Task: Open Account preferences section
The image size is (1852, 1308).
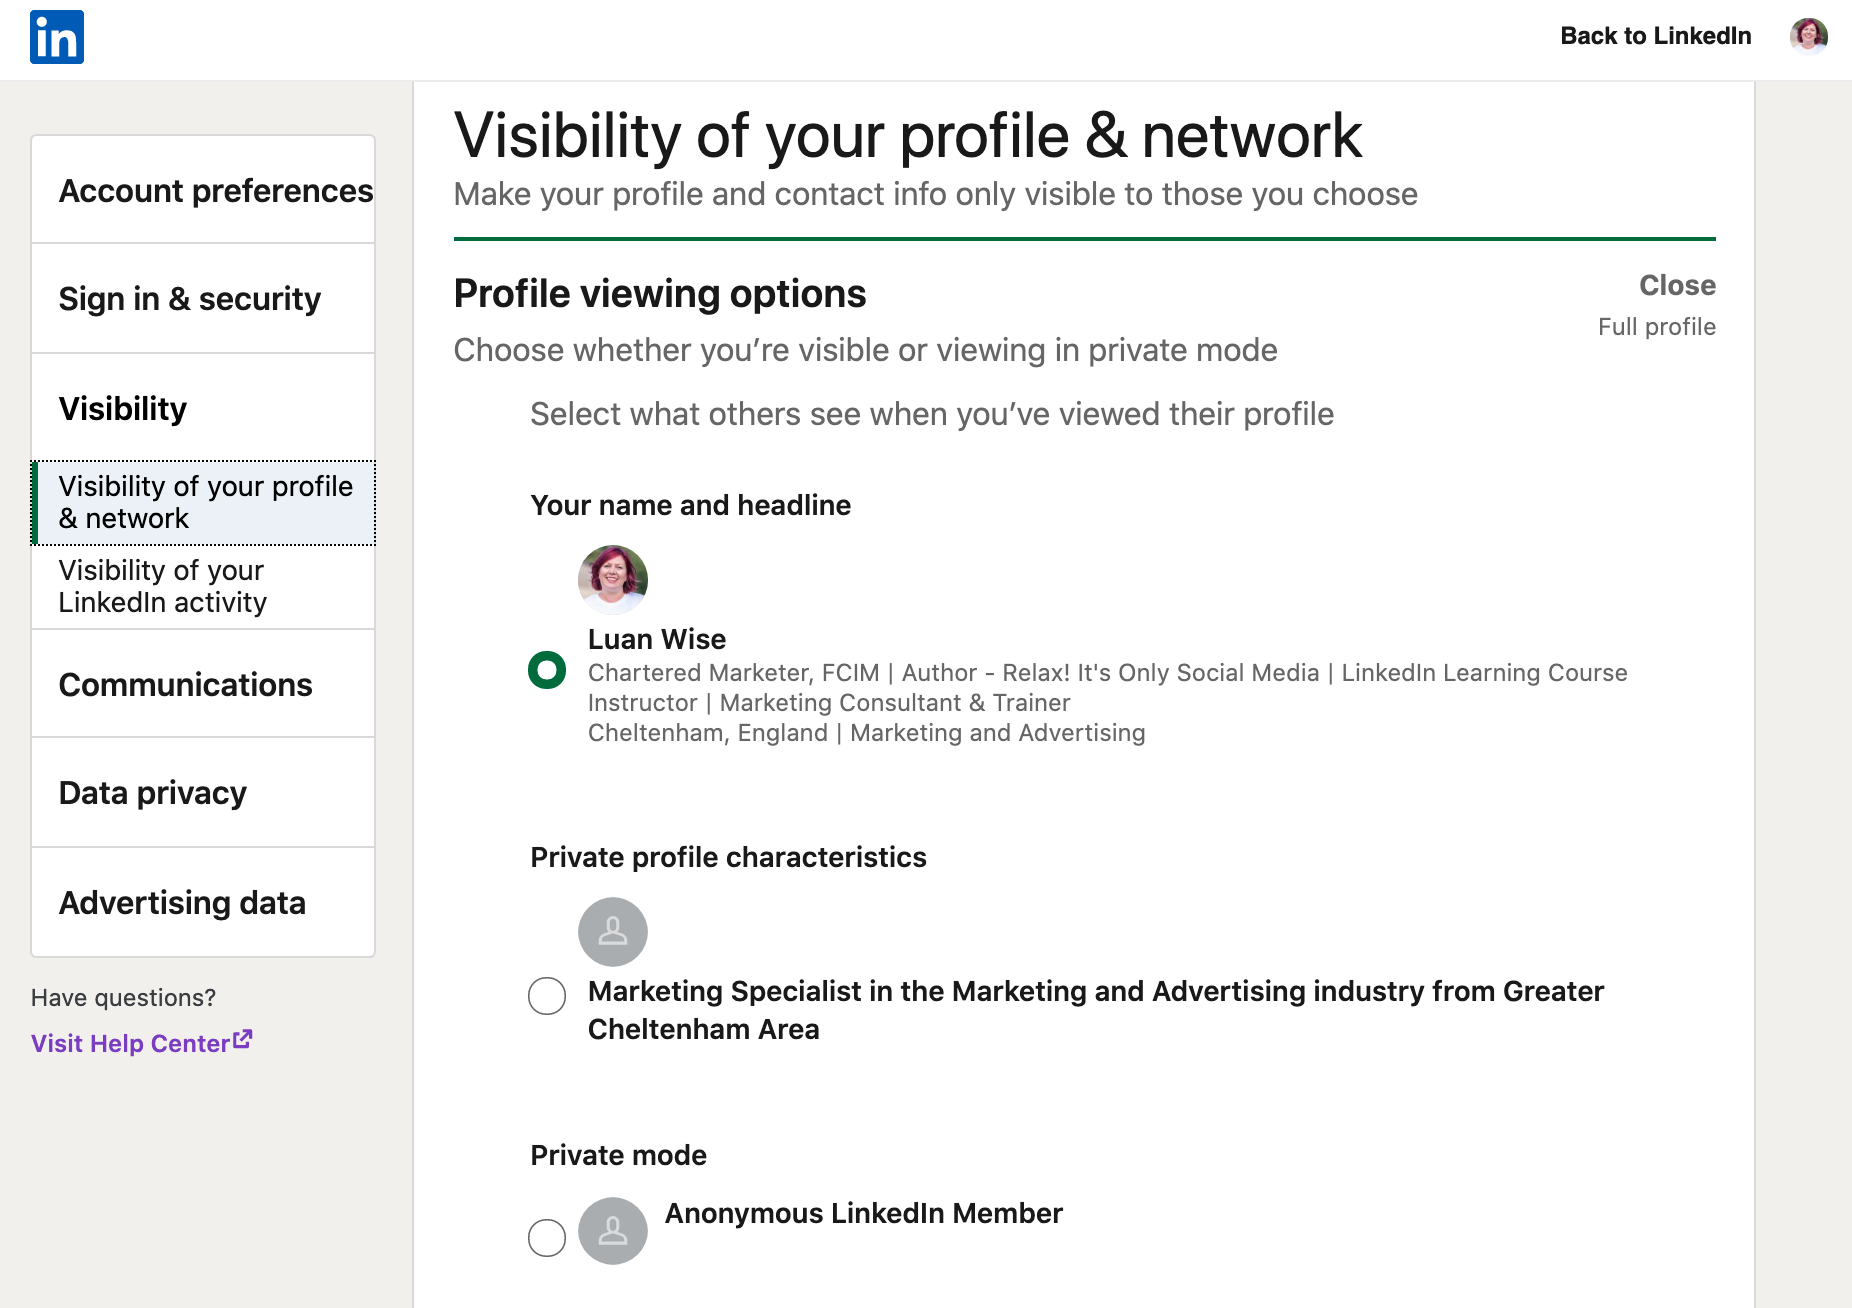Action: point(204,190)
